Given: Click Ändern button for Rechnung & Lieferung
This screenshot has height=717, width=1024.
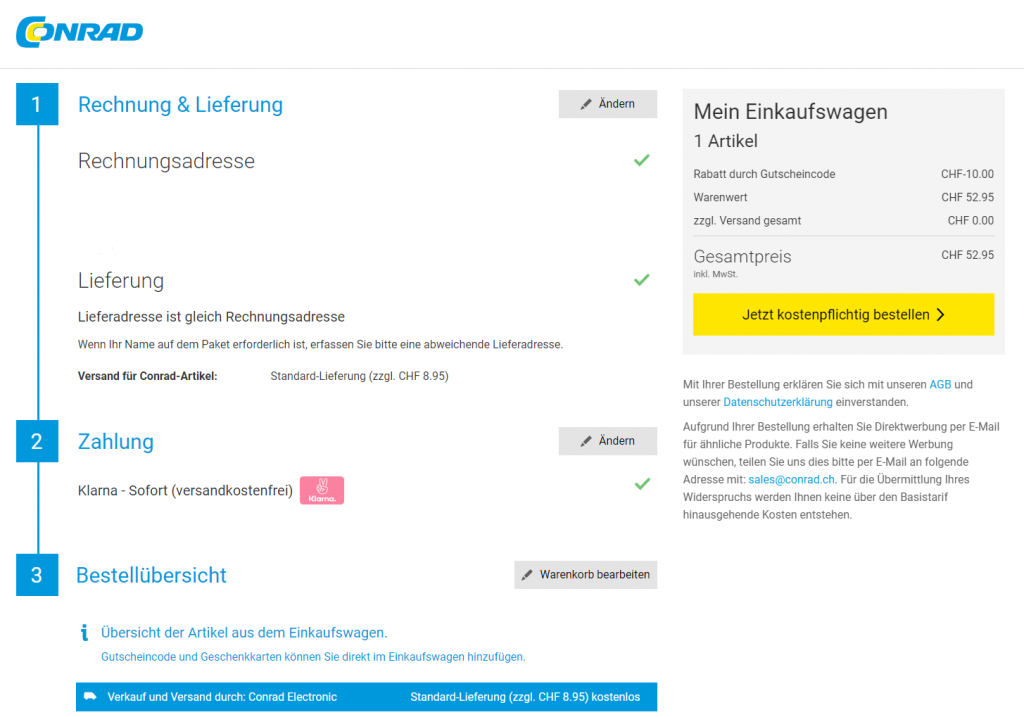Looking at the screenshot, I should pos(607,104).
